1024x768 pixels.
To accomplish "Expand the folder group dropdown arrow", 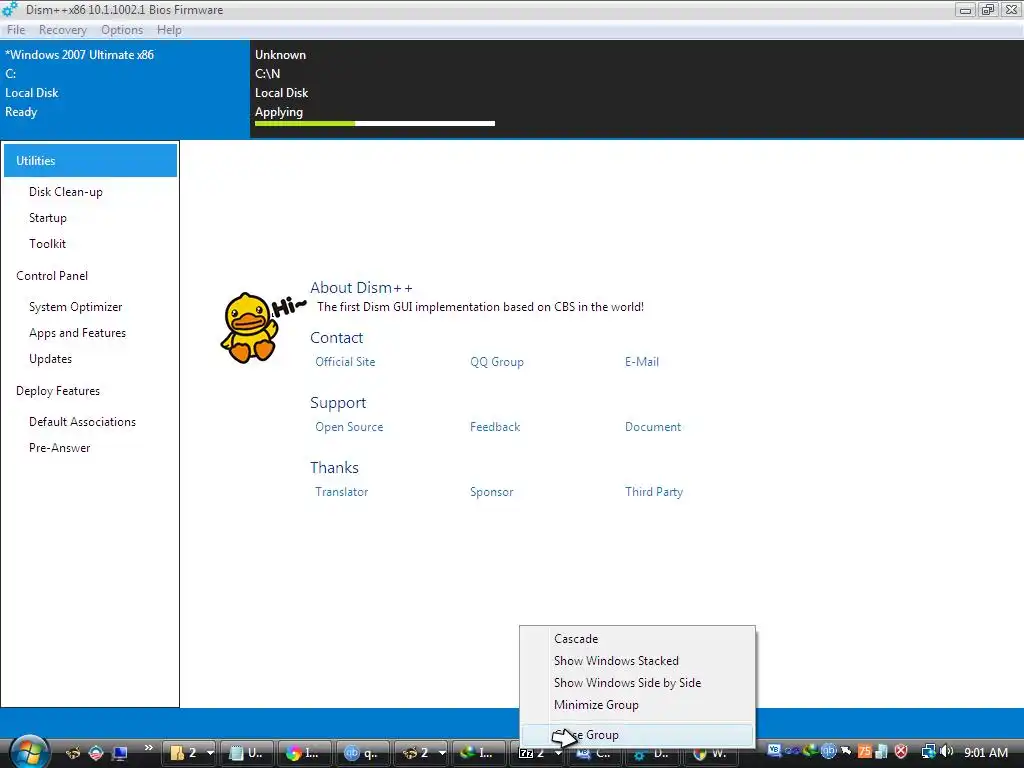I will pyautogui.click(x=210, y=753).
